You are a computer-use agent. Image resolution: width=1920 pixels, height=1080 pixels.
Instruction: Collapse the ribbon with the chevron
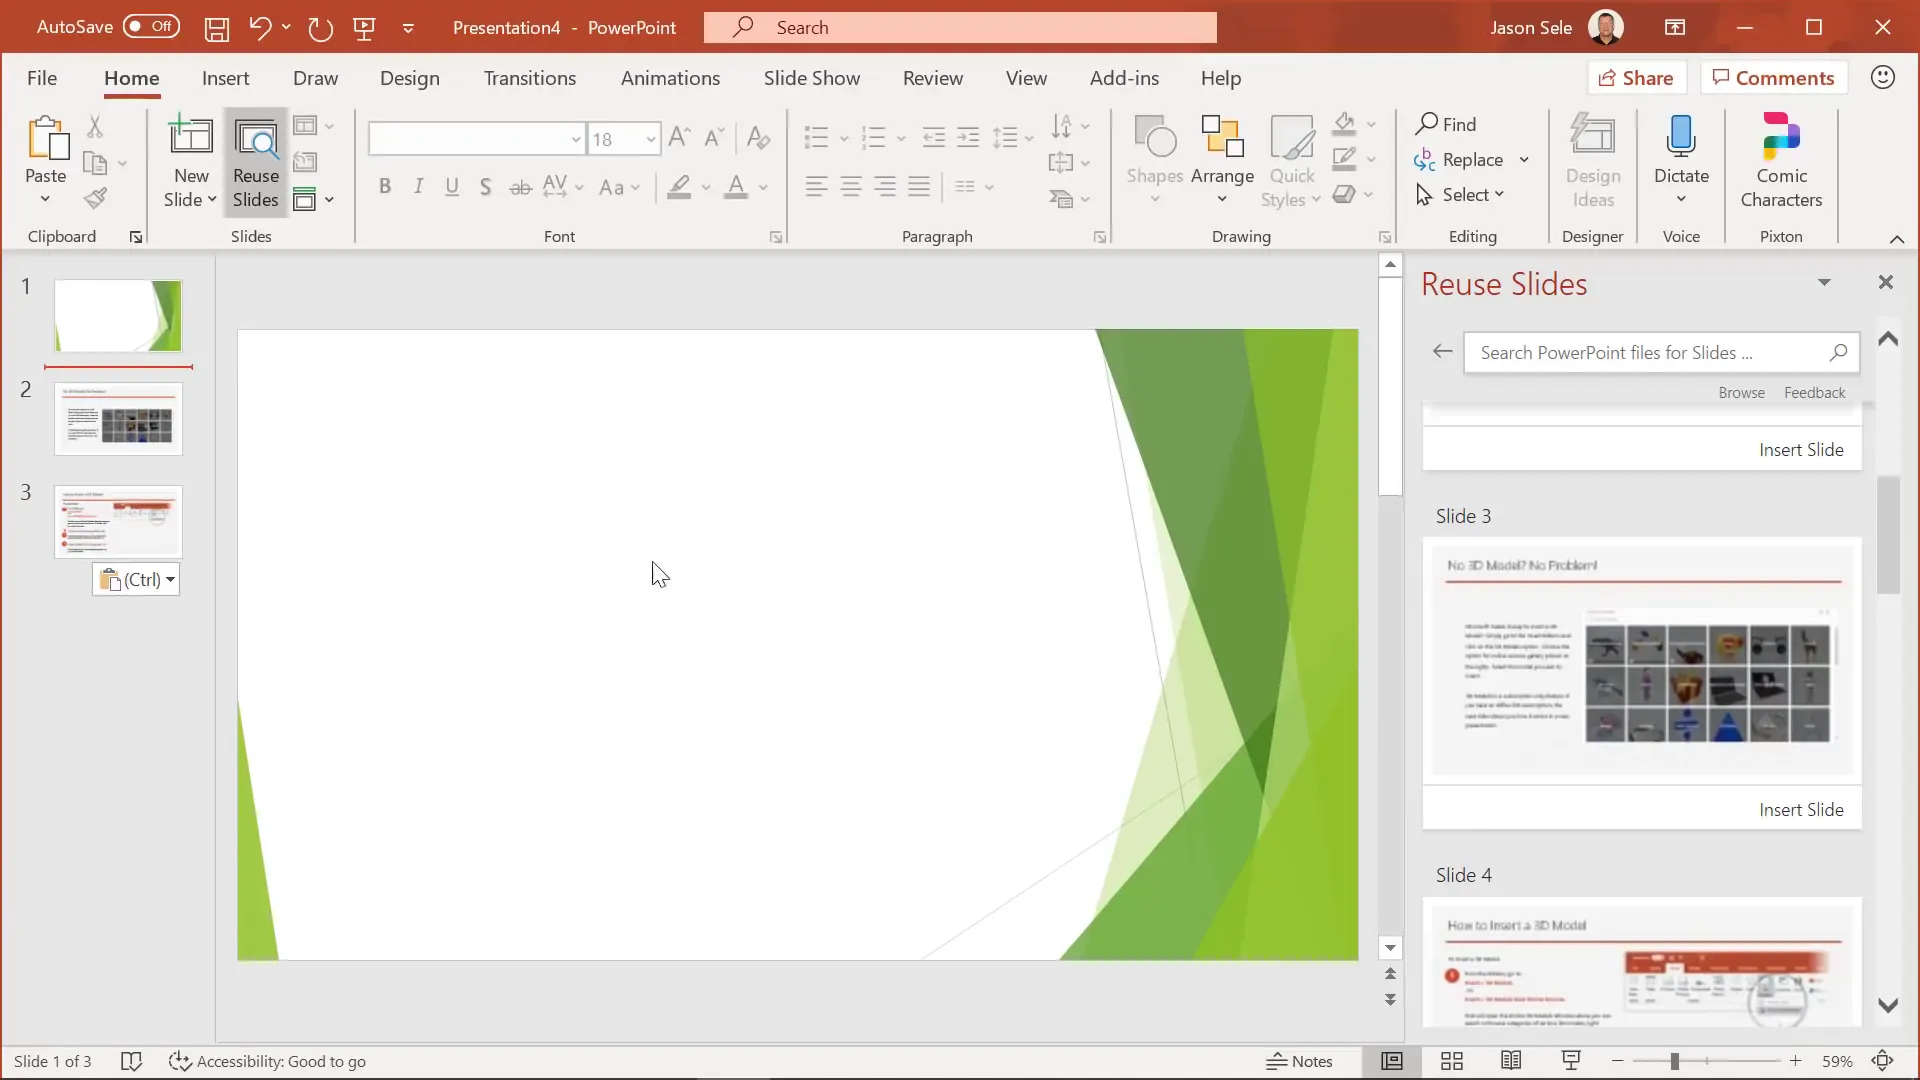(x=1896, y=238)
